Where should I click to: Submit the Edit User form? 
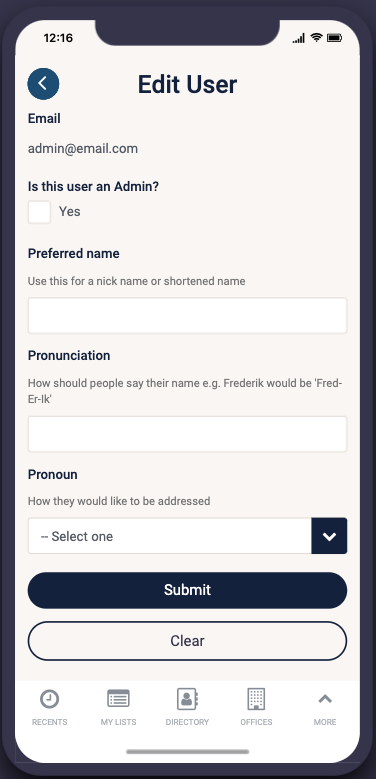[x=187, y=590]
